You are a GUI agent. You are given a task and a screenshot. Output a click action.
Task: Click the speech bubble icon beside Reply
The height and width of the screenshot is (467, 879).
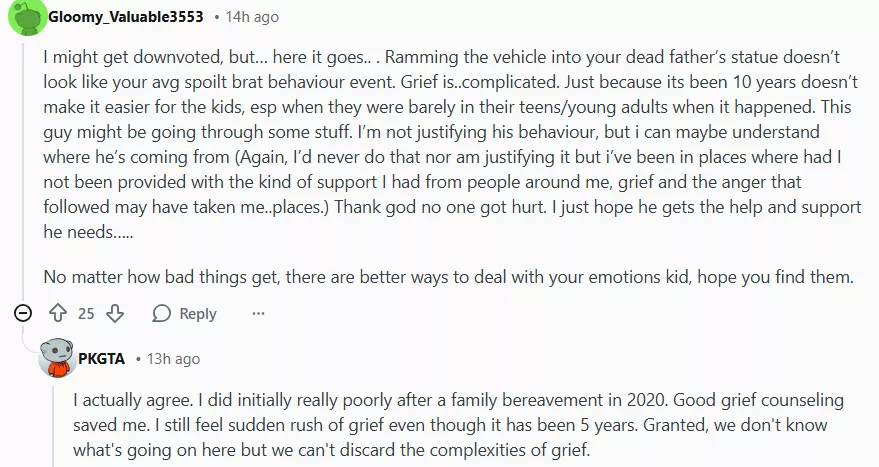point(162,313)
